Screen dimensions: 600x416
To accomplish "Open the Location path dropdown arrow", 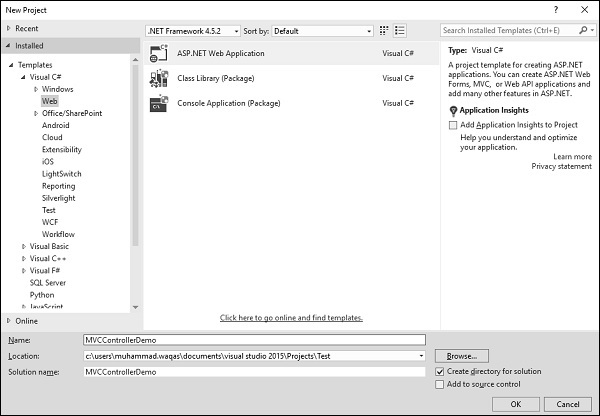I will click(421, 356).
